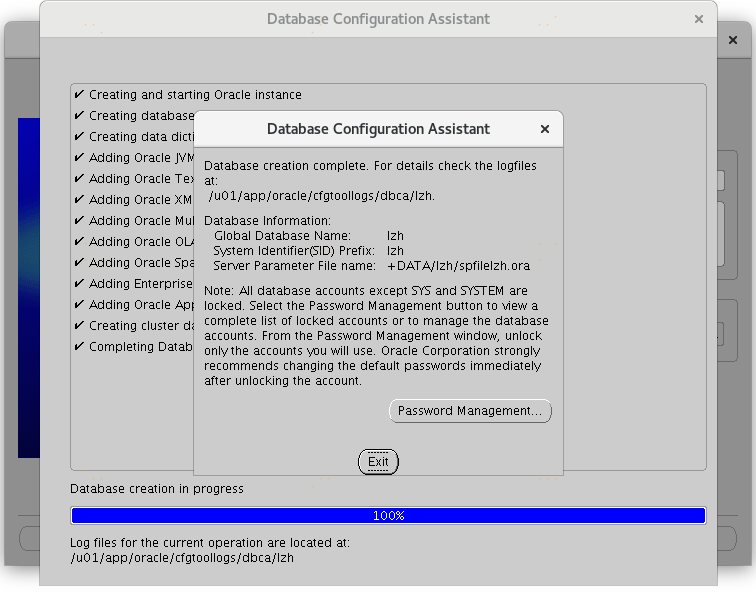The width and height of the screenshot is (756, 592).
Task: Click checkmark next to Adding Oracle XML step
Action: pos(79,200)
